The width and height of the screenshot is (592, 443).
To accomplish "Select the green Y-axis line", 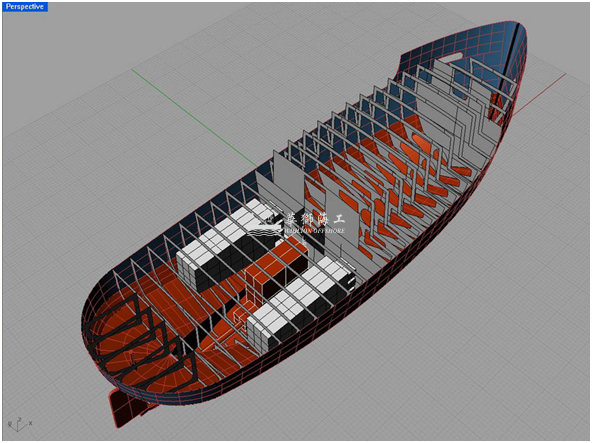I will point(194,118).
